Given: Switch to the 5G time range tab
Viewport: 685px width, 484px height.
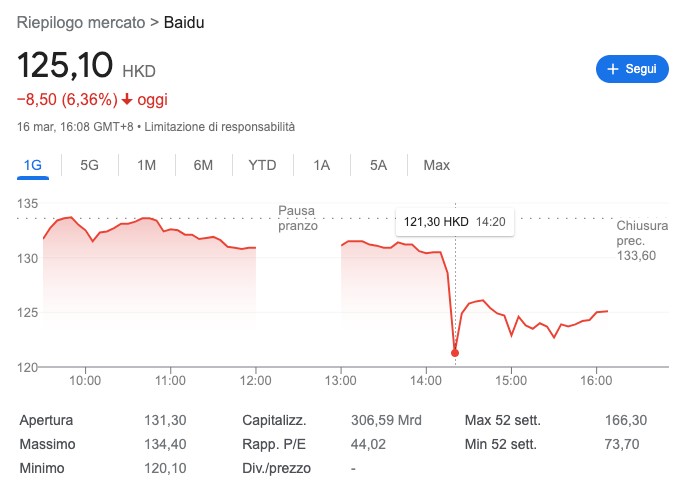Looking at the screenshot, I should tap(90, 166).
